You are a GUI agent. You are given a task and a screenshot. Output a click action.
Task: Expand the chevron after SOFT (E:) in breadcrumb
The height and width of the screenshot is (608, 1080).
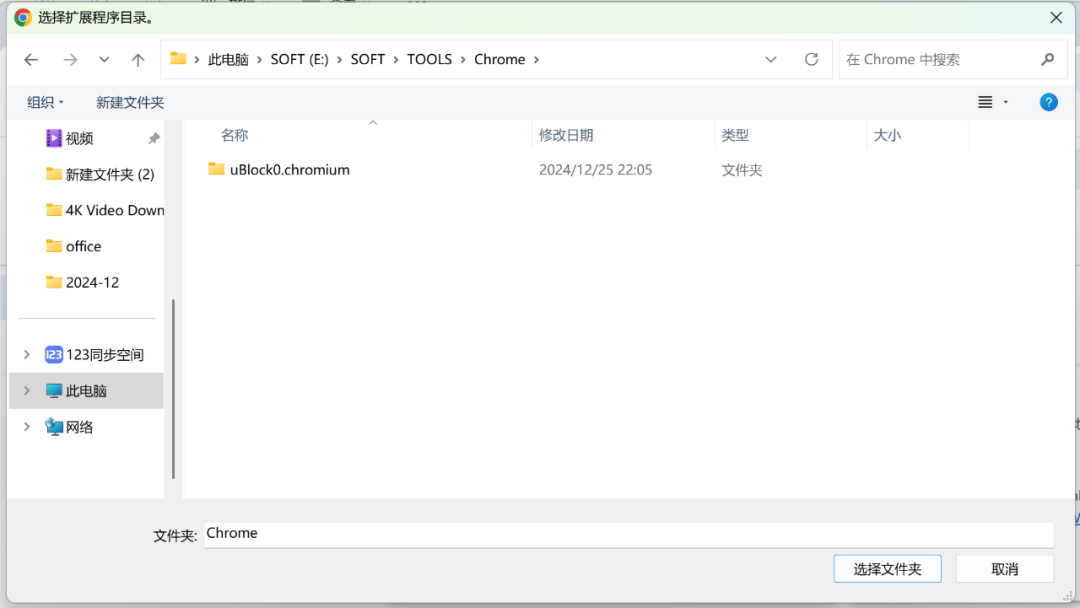pos(339,59)
